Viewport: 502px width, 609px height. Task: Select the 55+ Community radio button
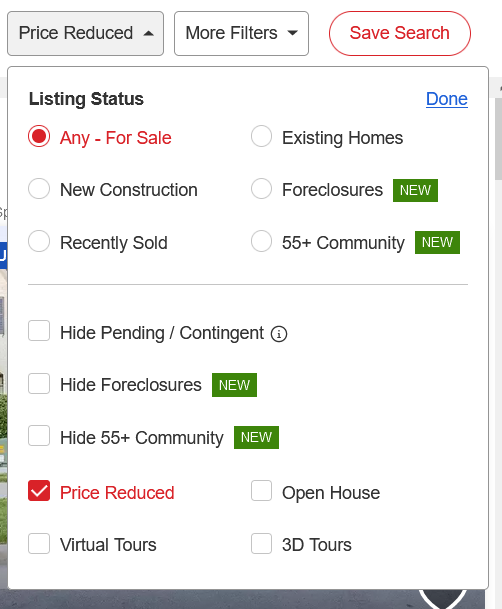[x=261, y=241]
